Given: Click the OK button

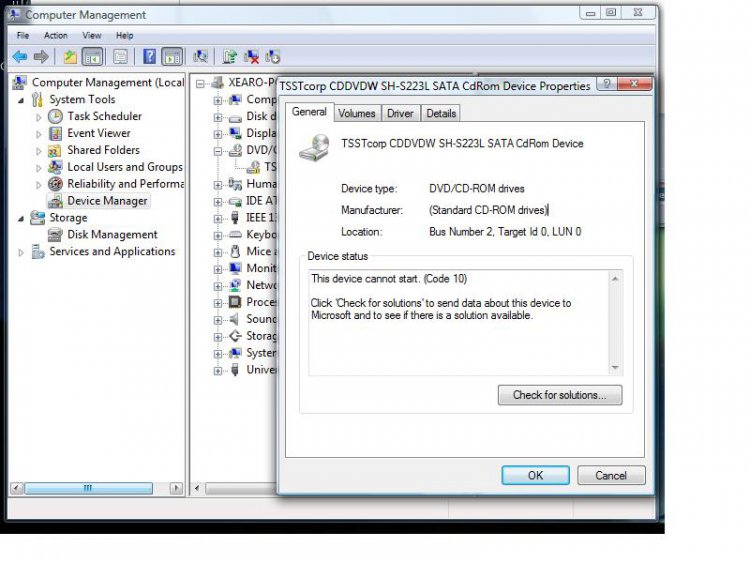Looking at the screenshot, I should 535,475.
